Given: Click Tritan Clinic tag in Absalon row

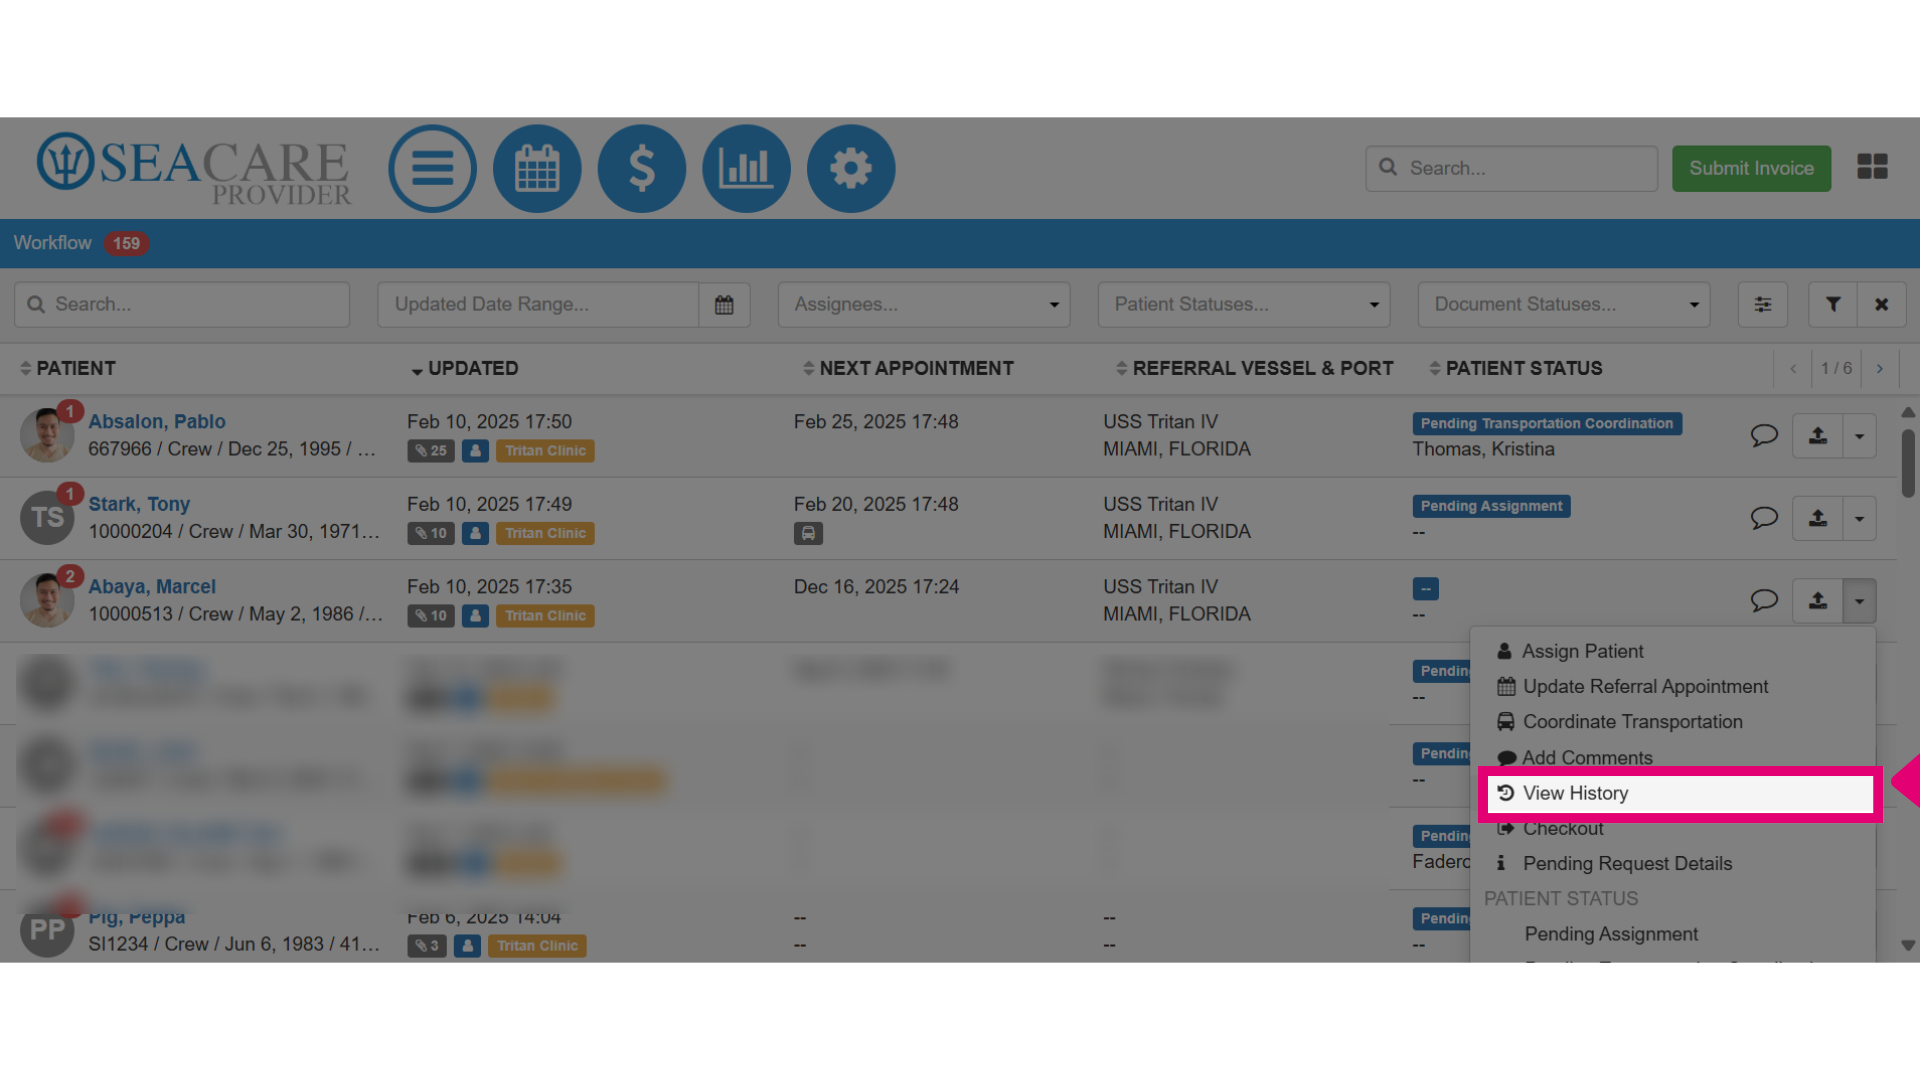Looking at the screenshot, I should coord(545,451).
